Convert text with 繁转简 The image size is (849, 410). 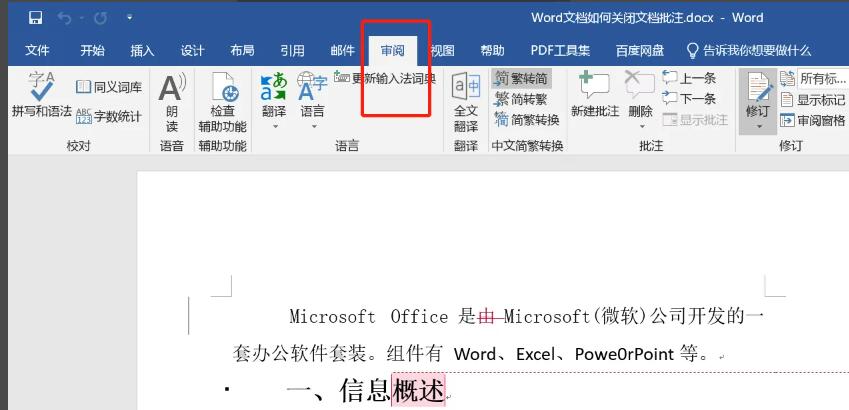(x=521, y=79)
